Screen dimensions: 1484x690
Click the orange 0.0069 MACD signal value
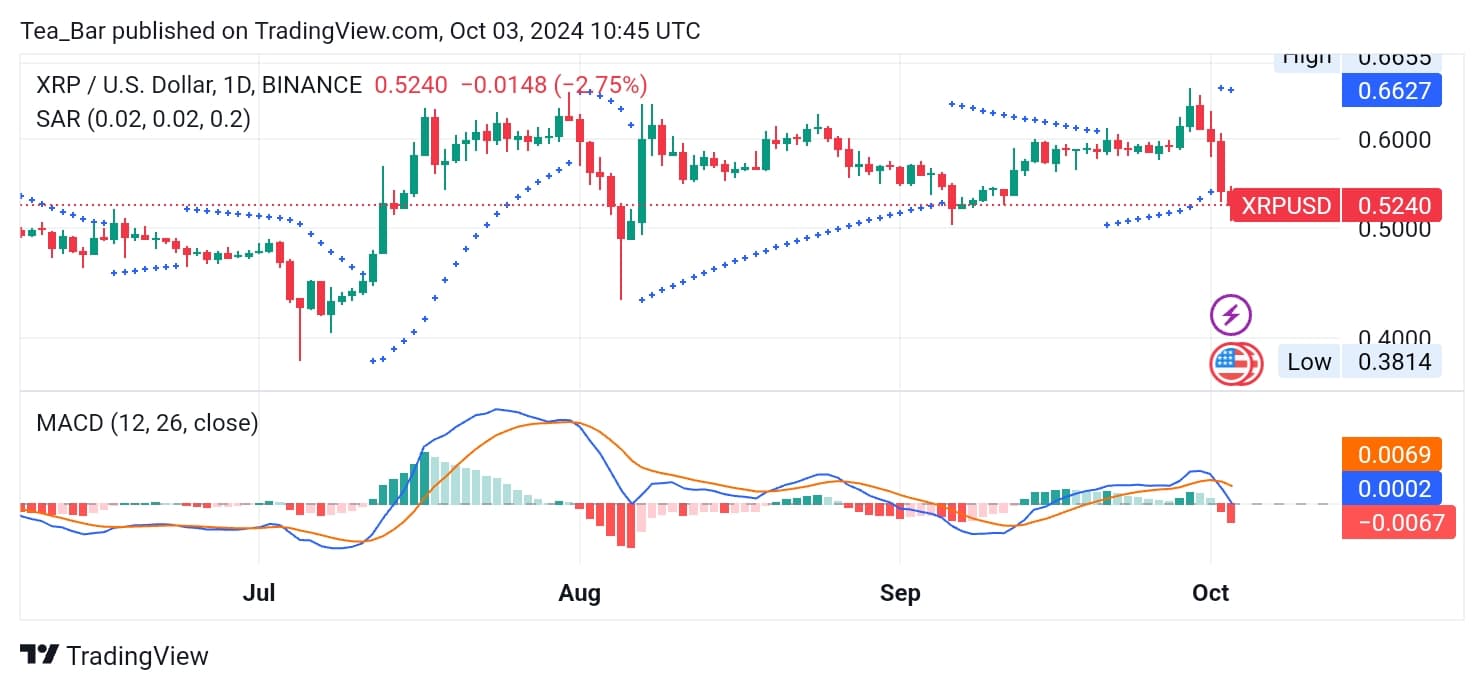tap(1393, 455)
